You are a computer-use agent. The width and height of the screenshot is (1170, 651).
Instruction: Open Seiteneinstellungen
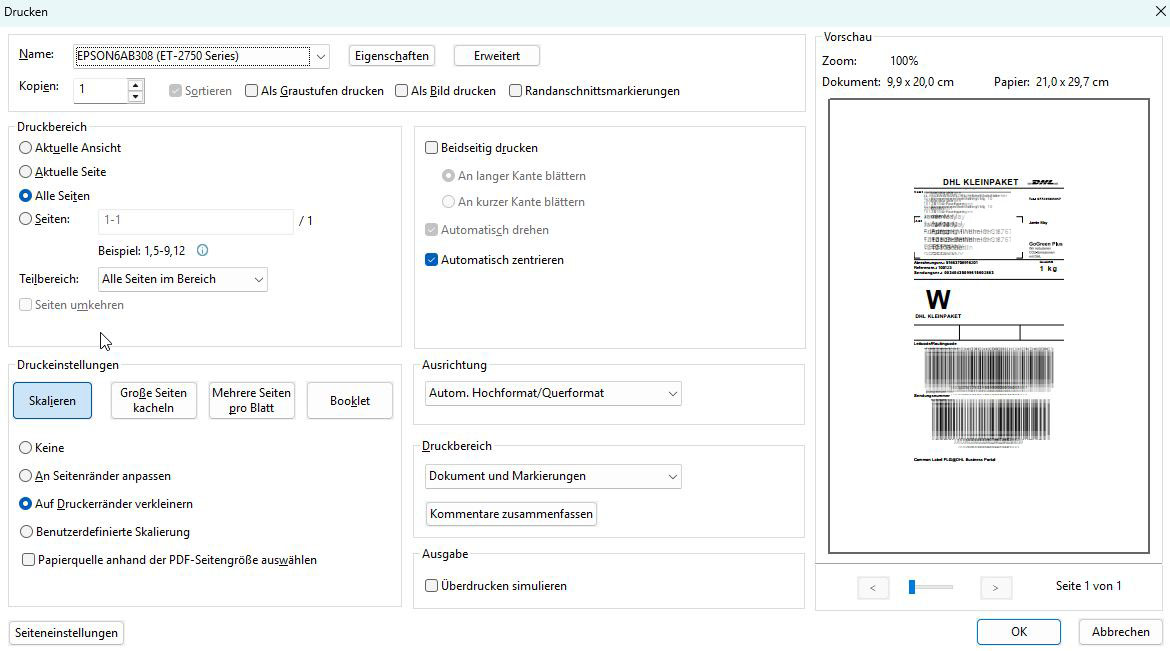[66, 633]
